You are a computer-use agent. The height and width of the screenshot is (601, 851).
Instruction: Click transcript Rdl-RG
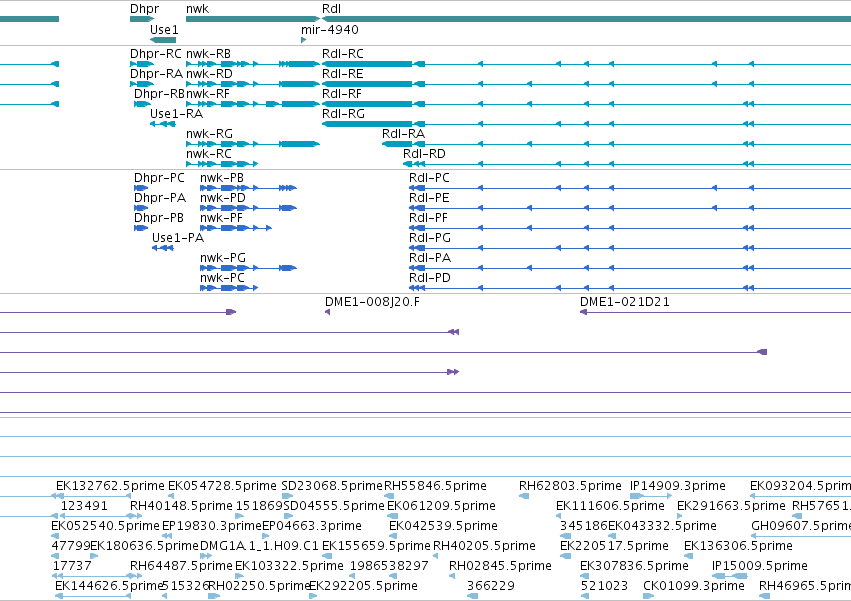click(x=343, y=113)
